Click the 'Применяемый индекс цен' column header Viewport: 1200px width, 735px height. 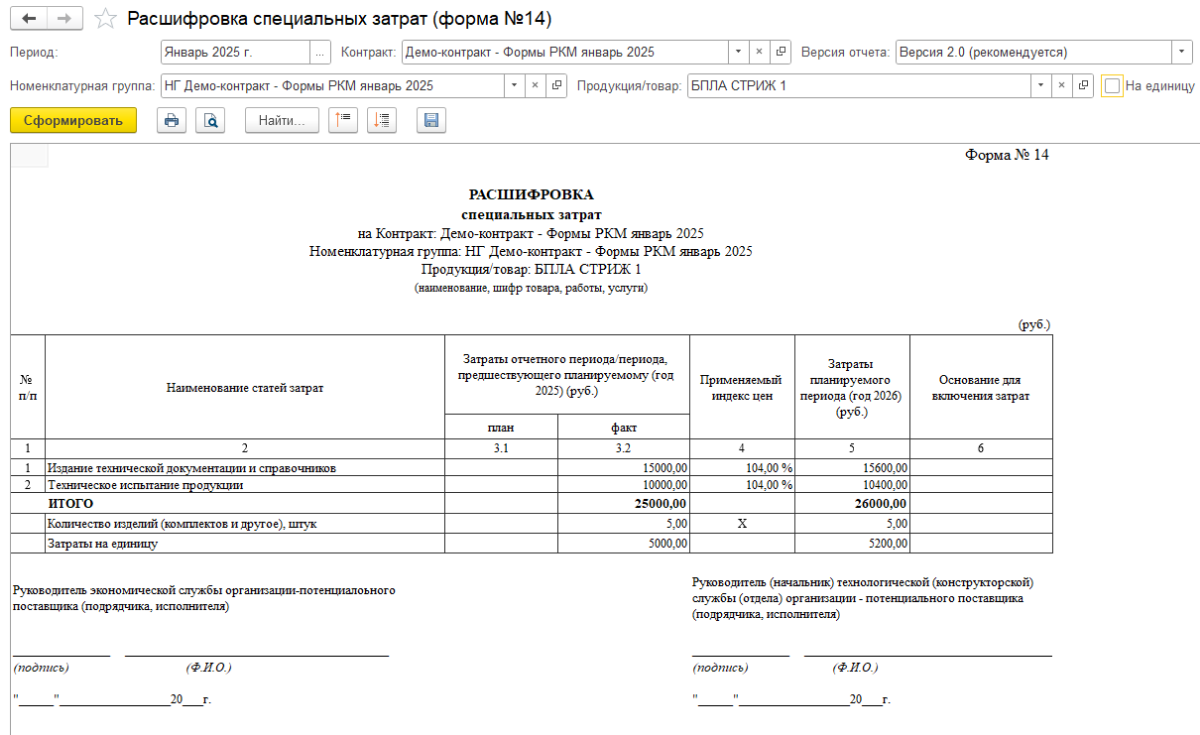742,387
